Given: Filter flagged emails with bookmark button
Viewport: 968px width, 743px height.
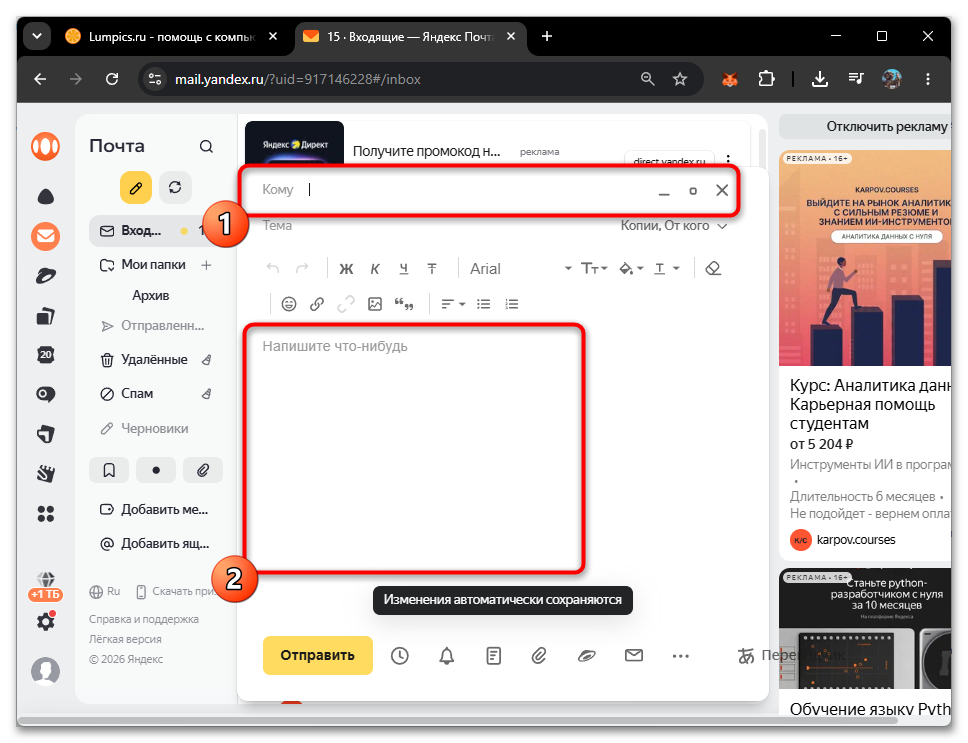Looking at the screenshot, I should (109, 470).
